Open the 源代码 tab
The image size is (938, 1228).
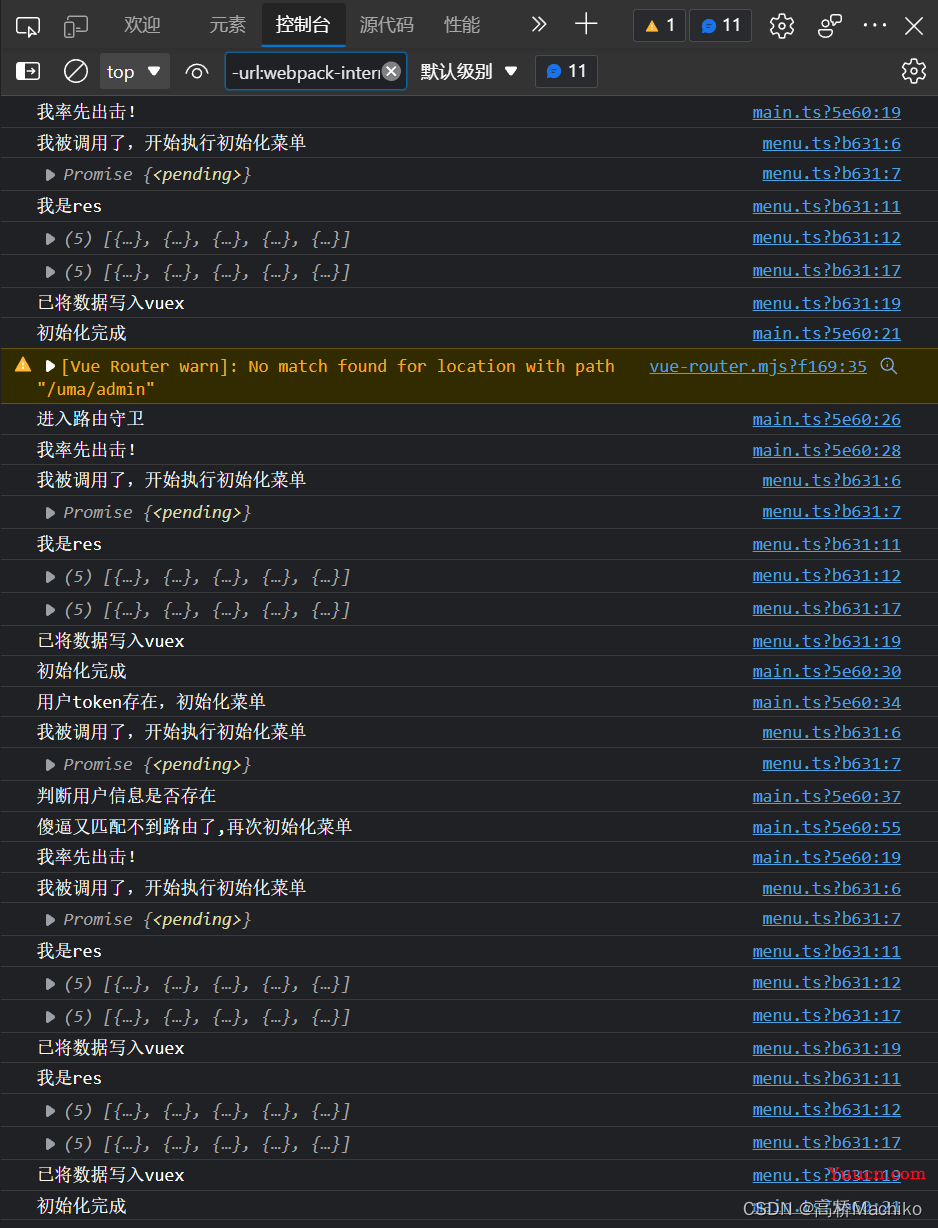click(x=387, y=25)
